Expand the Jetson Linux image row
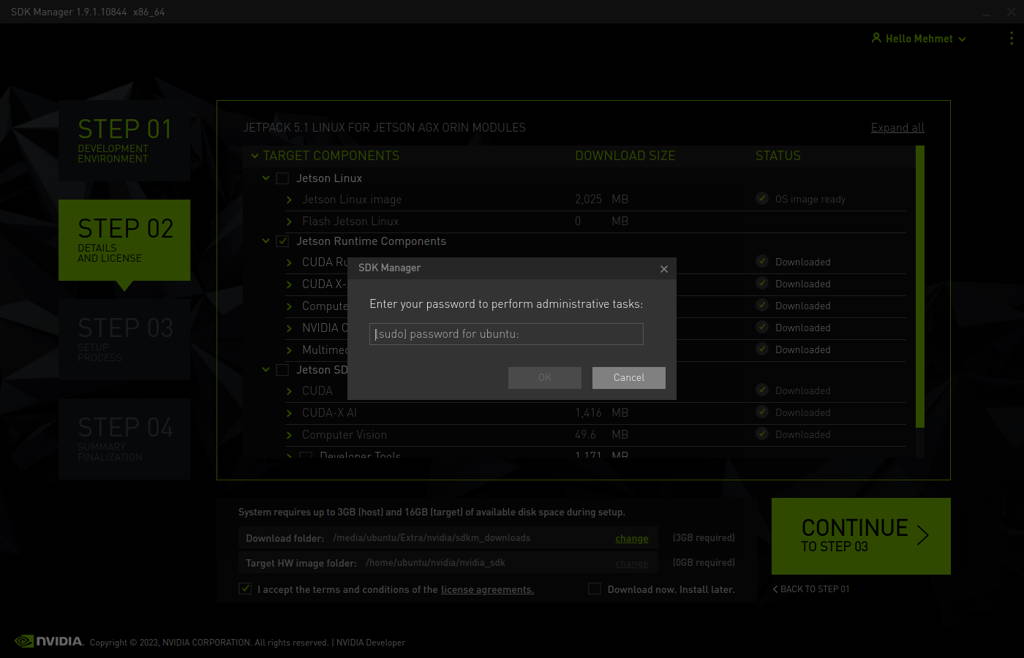 (289, 200)
